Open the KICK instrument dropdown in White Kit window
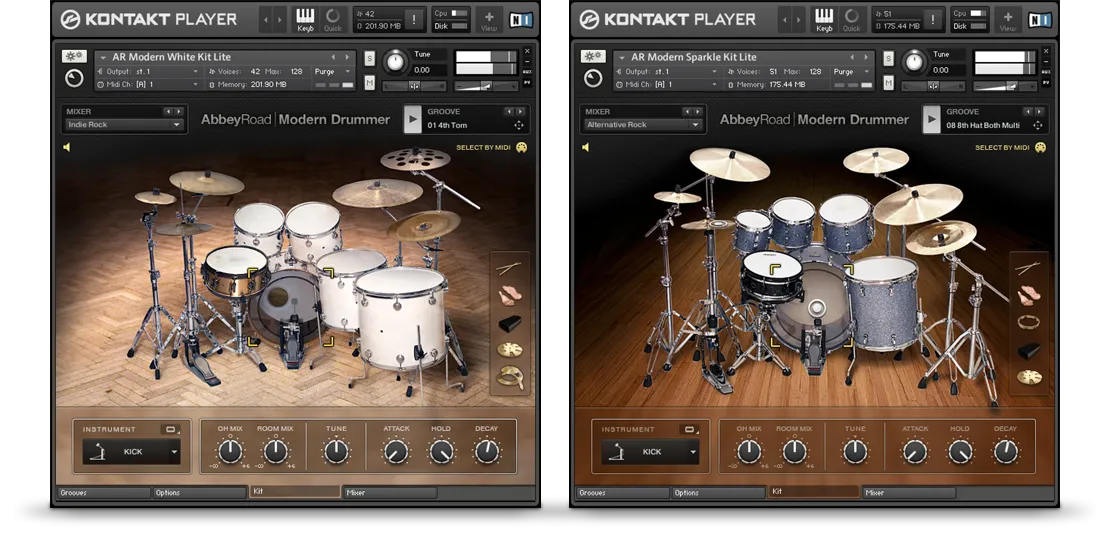Viewport: 1110px width, 533px height. 132,452
